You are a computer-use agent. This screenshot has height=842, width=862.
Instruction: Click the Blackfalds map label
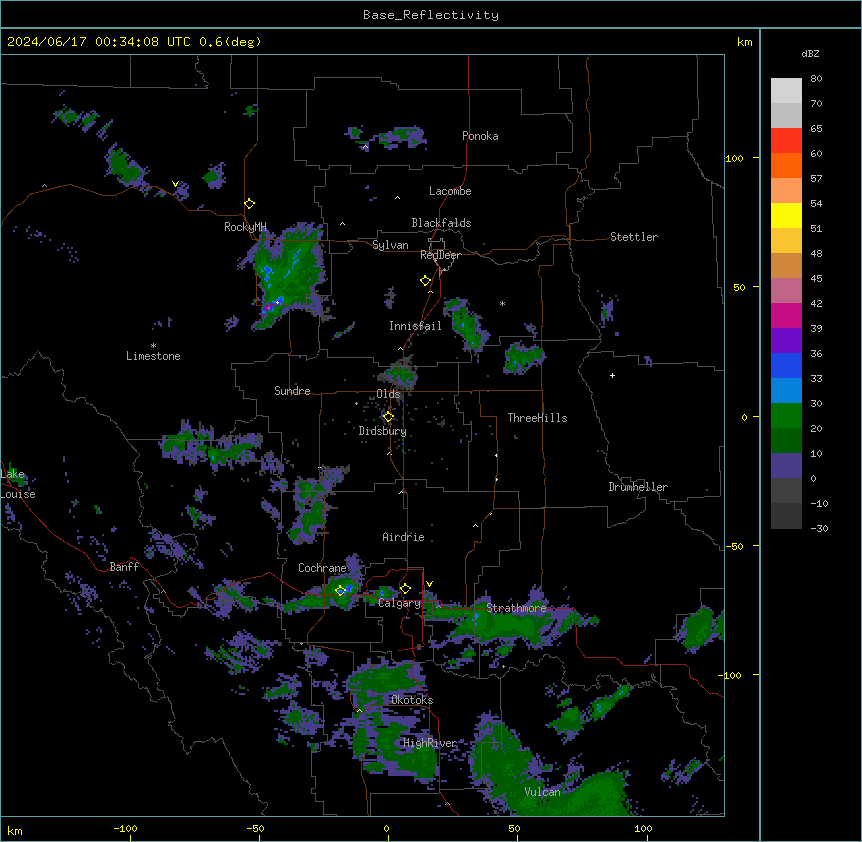pyautogui.click(x=441, y=223)
